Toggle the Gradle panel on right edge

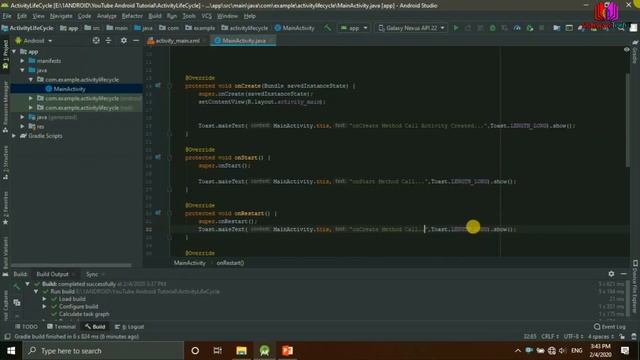635,52
